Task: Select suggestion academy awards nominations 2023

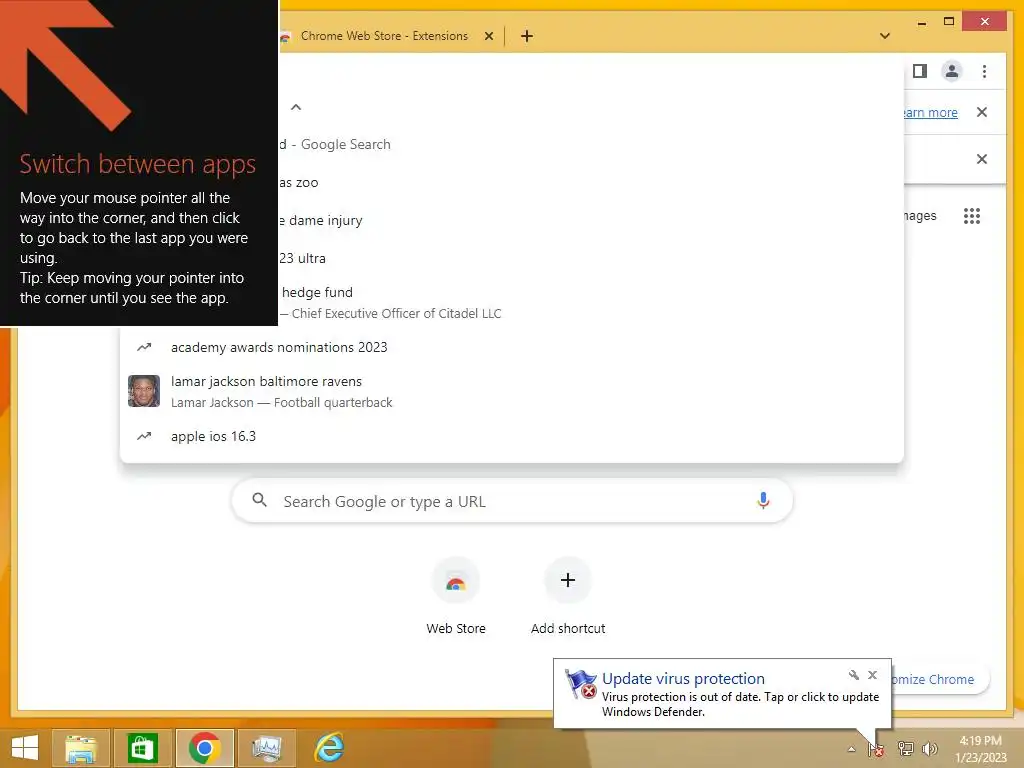Action: [512, 347]
